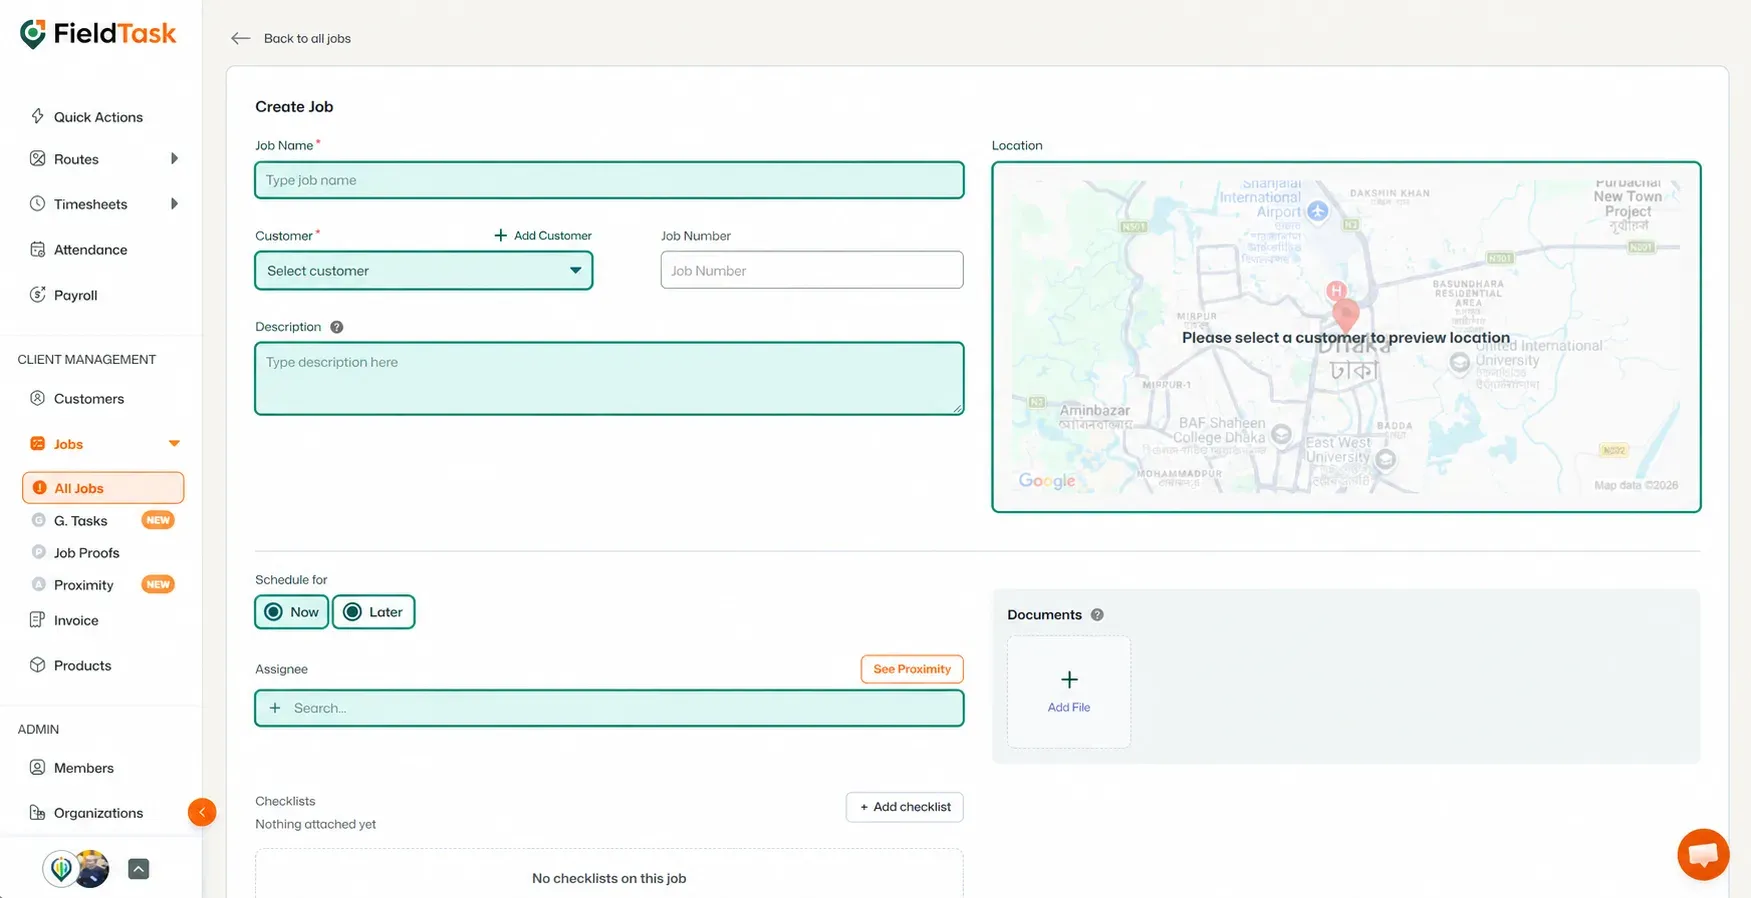Click the Google logo on map
The width and height of the screenshot is (1751, 898).
1047,481
